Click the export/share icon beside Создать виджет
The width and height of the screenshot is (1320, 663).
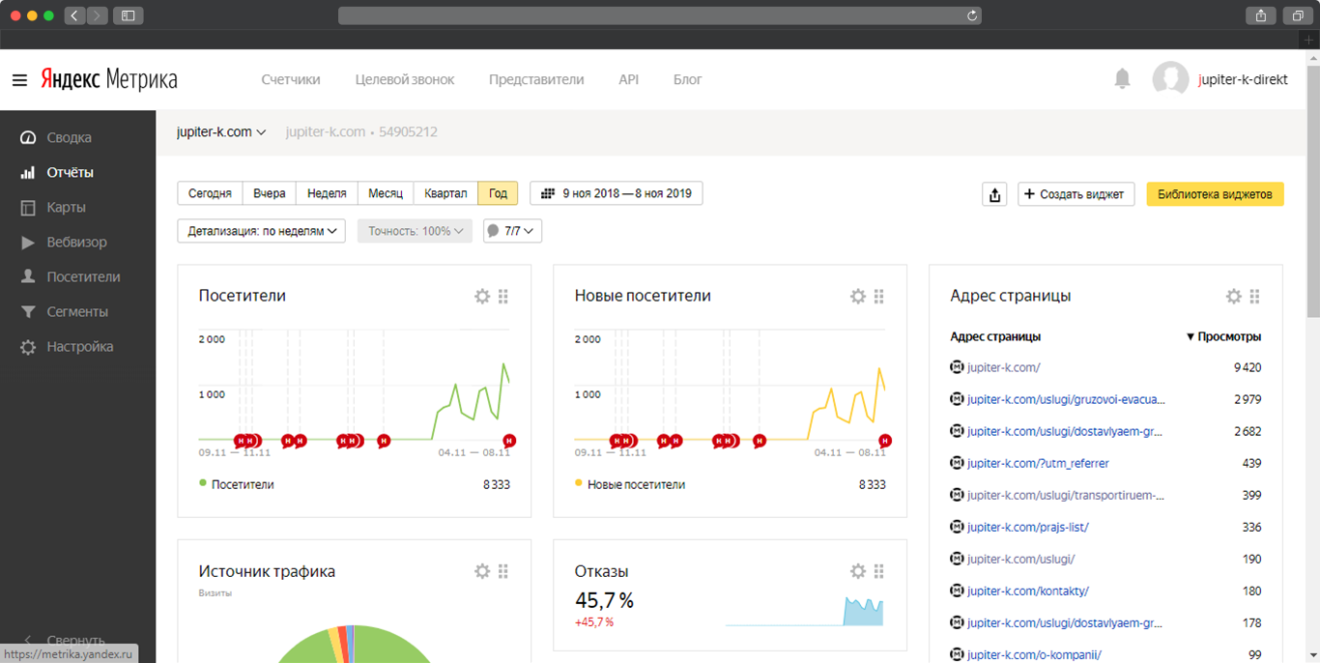tap(994, 195)
